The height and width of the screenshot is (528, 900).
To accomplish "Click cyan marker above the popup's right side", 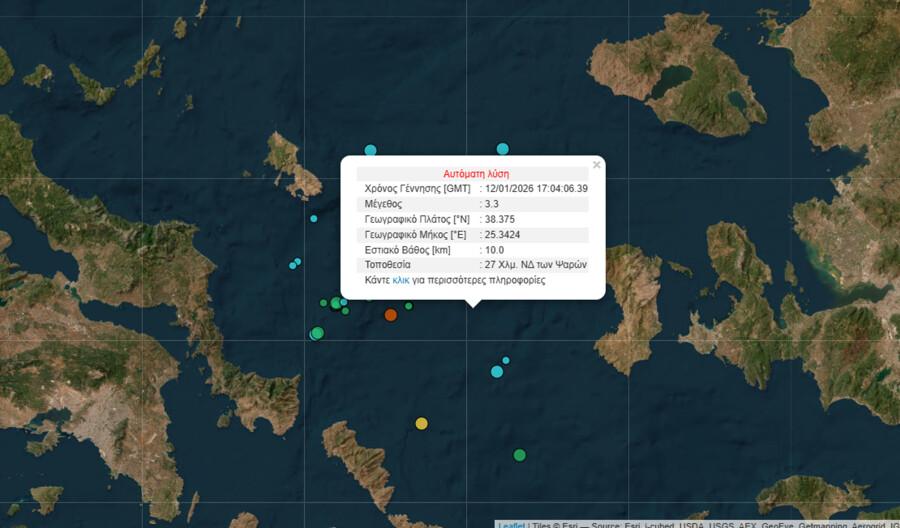I will [x=503, y=149].
